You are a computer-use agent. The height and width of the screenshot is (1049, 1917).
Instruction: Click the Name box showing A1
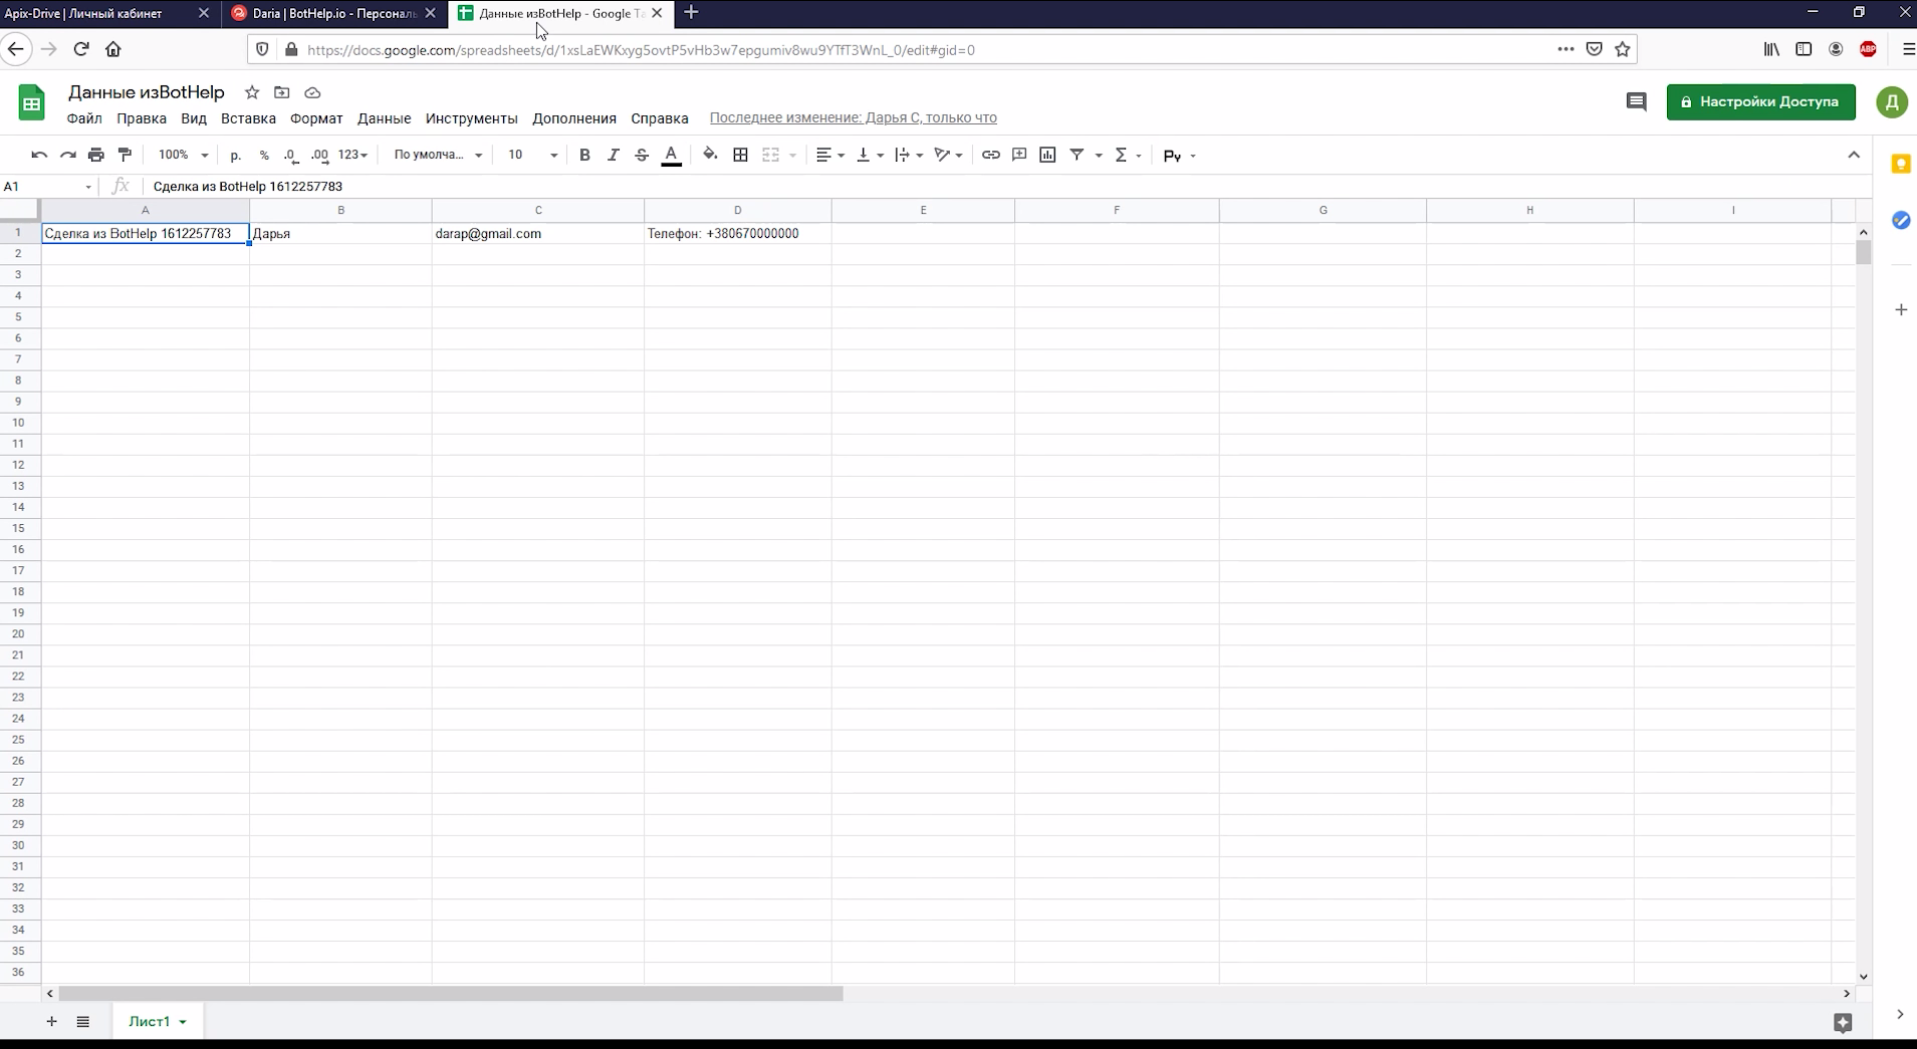coord(48,186)
